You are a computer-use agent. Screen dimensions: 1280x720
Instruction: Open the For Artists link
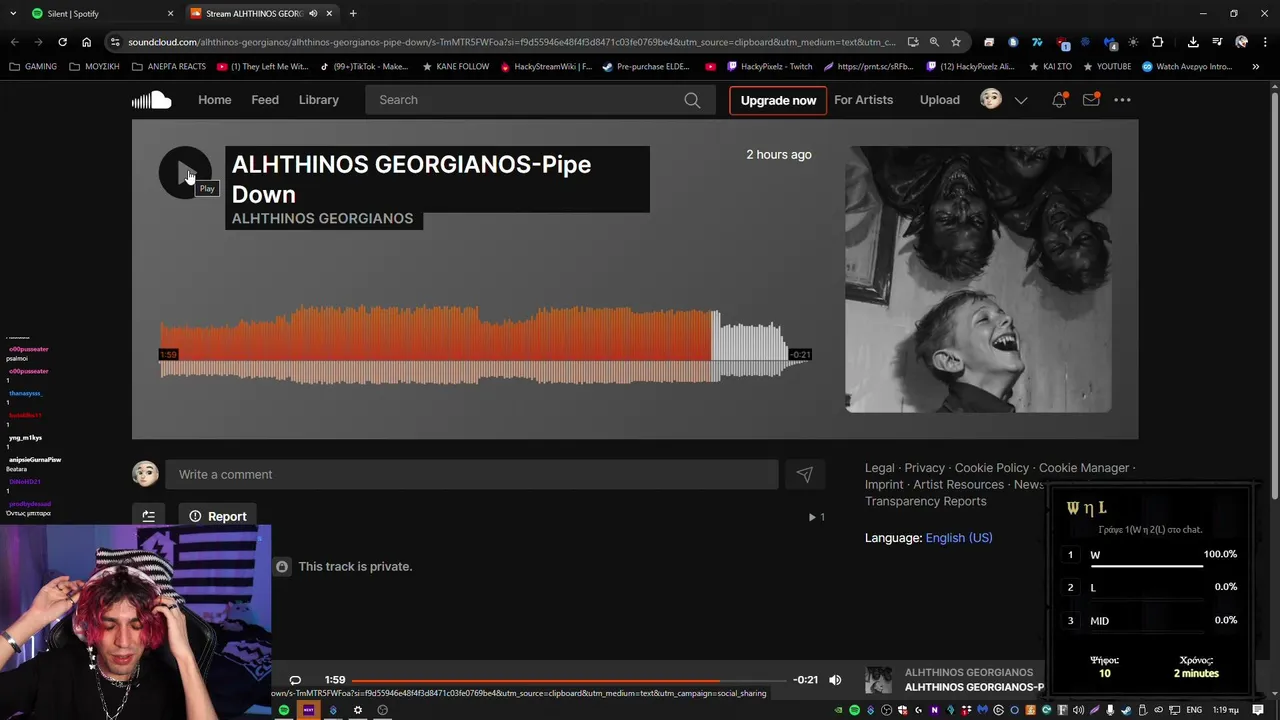pos(864,100)
